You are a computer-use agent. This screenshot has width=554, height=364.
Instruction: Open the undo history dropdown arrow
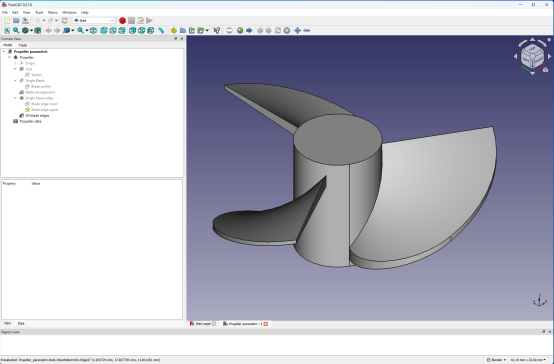tap(44, 20)
